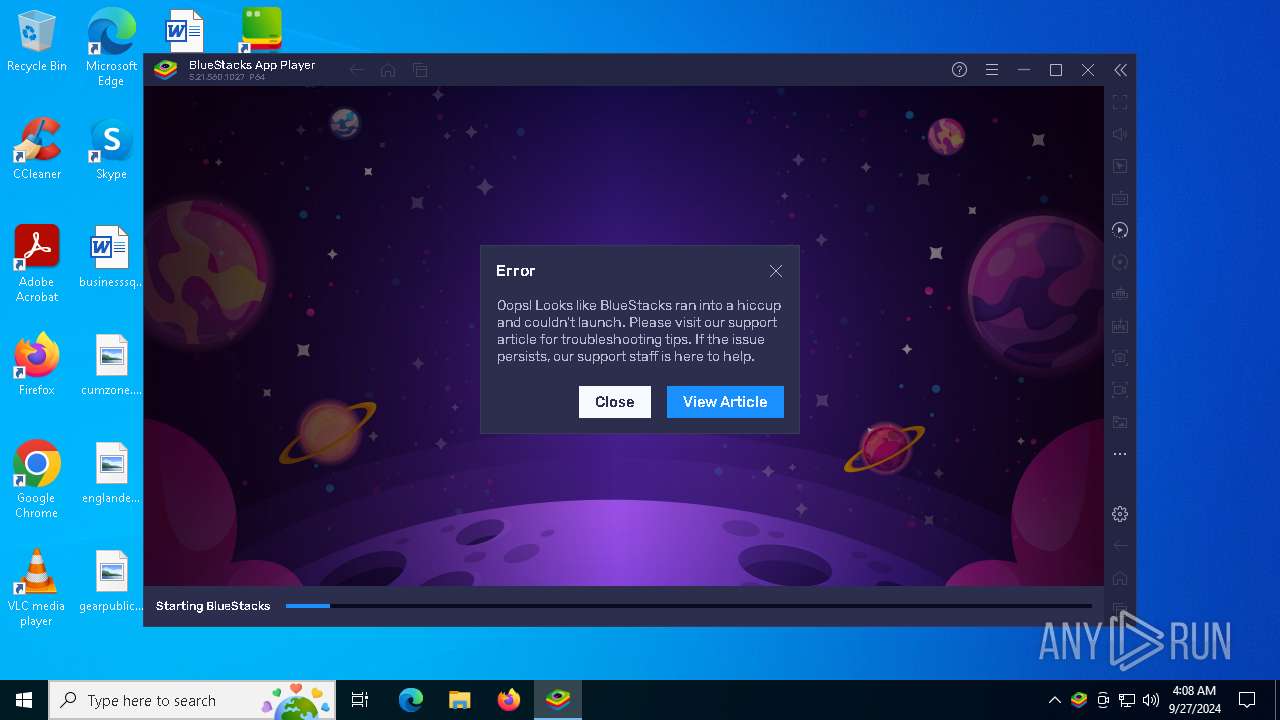Click the View Article button
This screenshot has width=1280, height=720.
[x=725, y=402]
